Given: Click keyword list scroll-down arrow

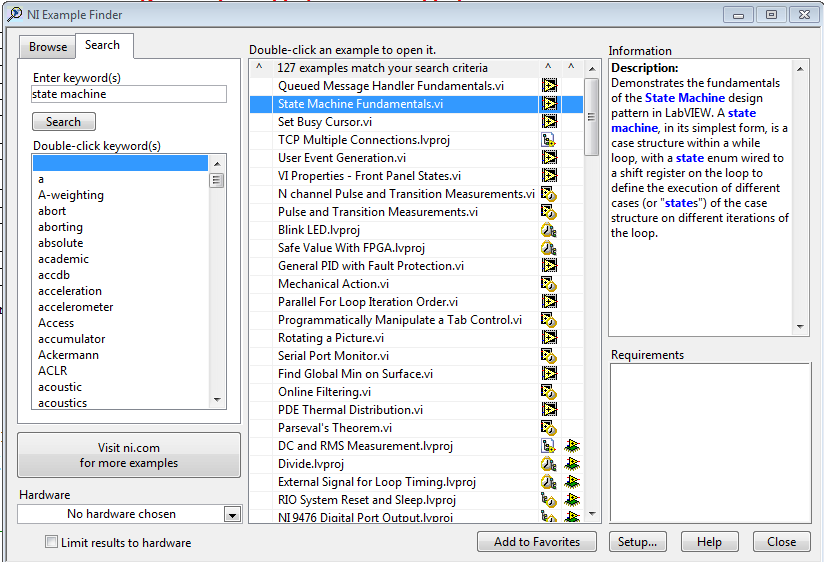Looking at the screenshot, I should pyautogui.click(x=217, y=400).
